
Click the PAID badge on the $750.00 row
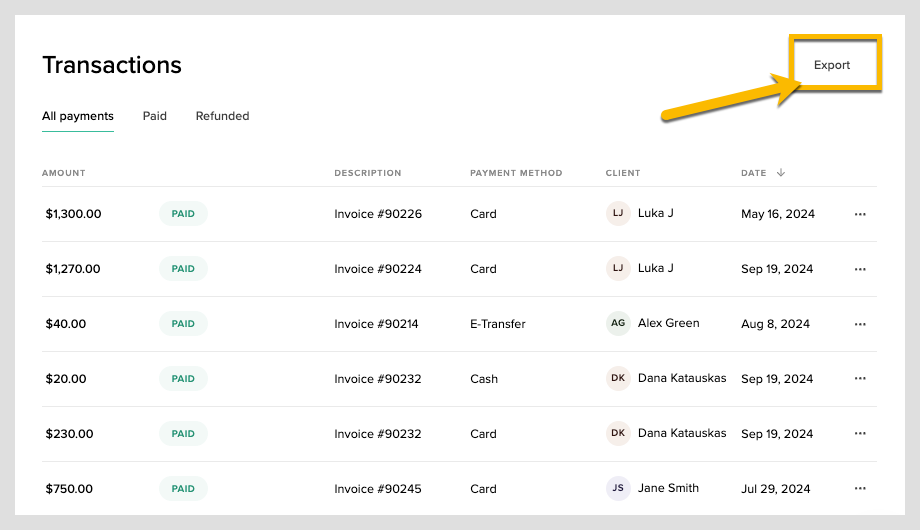click(183, 488)
